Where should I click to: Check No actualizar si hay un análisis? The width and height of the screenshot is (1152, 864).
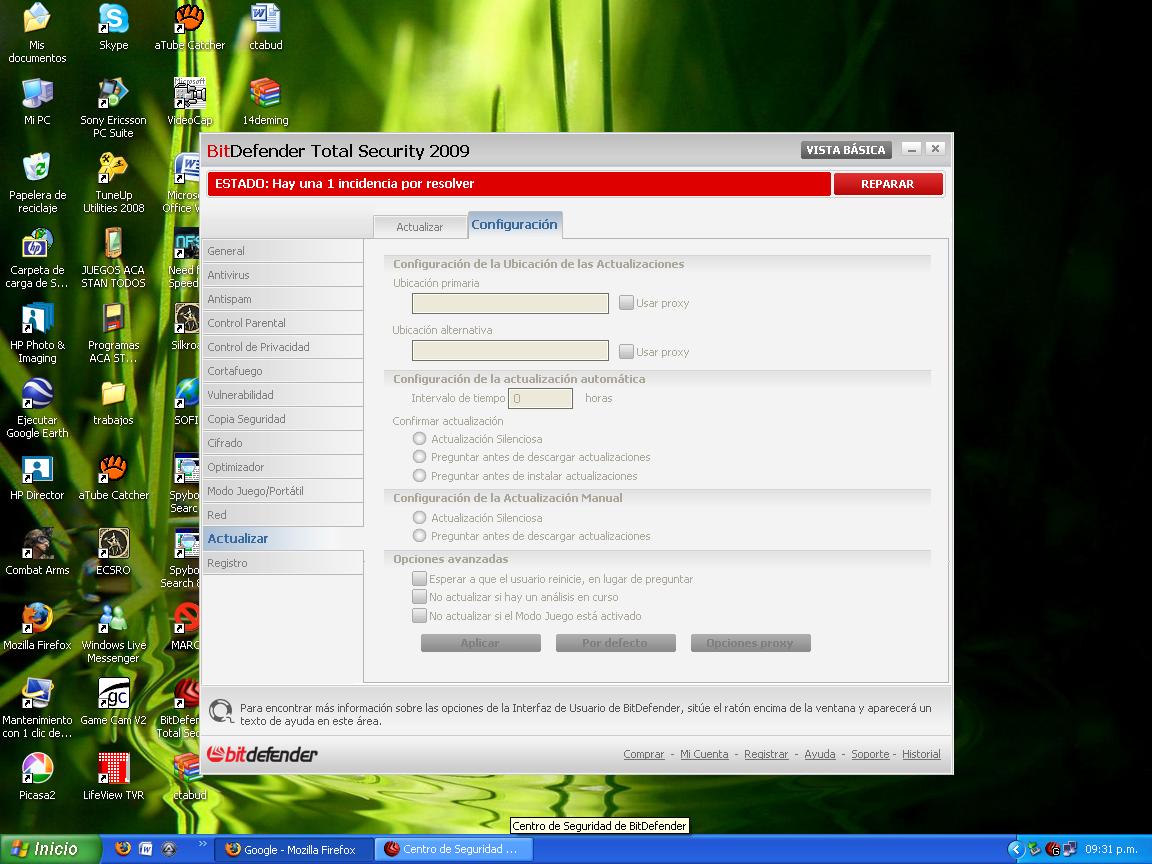click(420, 597)
